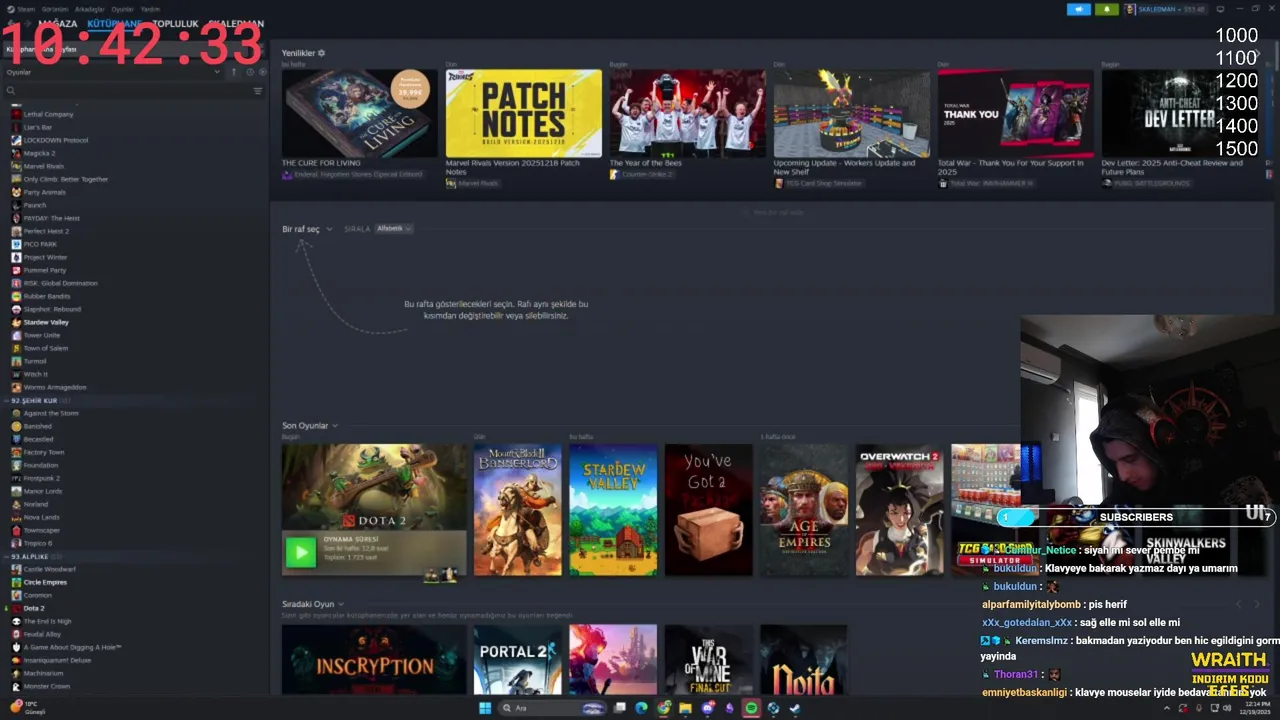Click the Dota 2 icon in sidebar
This screenshot has width=1280, height=720.
tap(16, 608)
